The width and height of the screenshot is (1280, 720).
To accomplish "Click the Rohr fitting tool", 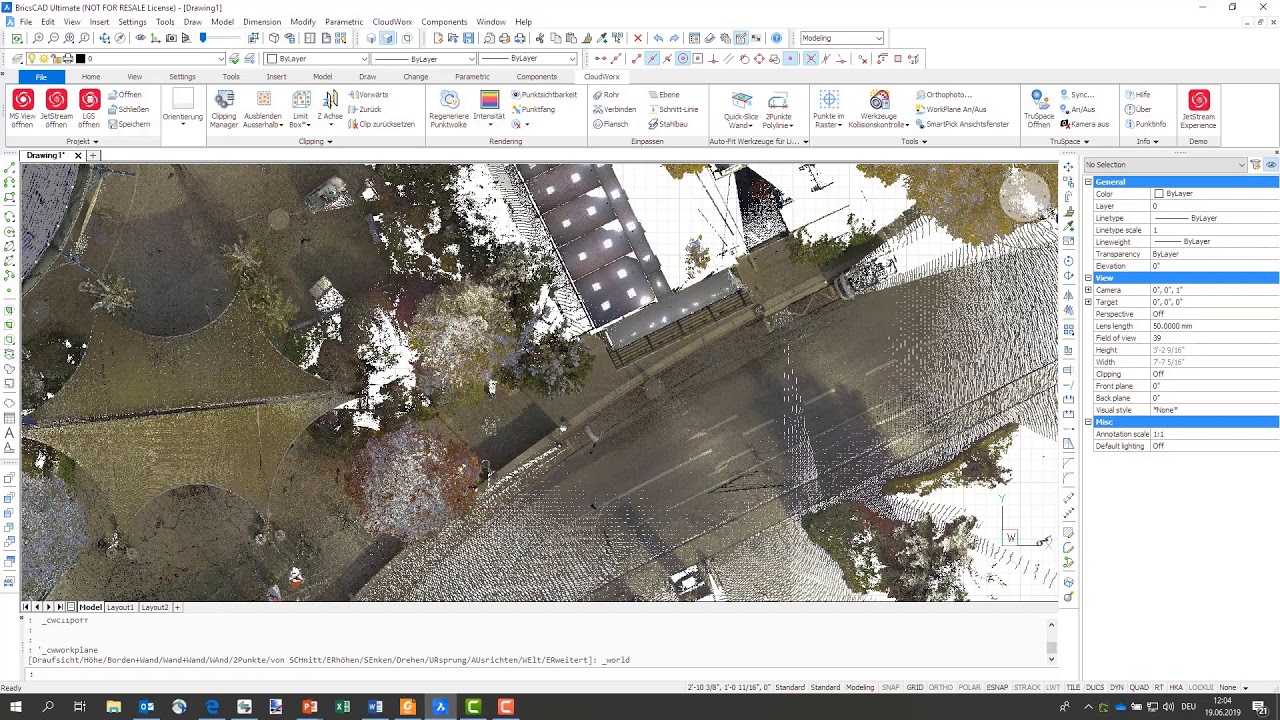I will (606, 95).
